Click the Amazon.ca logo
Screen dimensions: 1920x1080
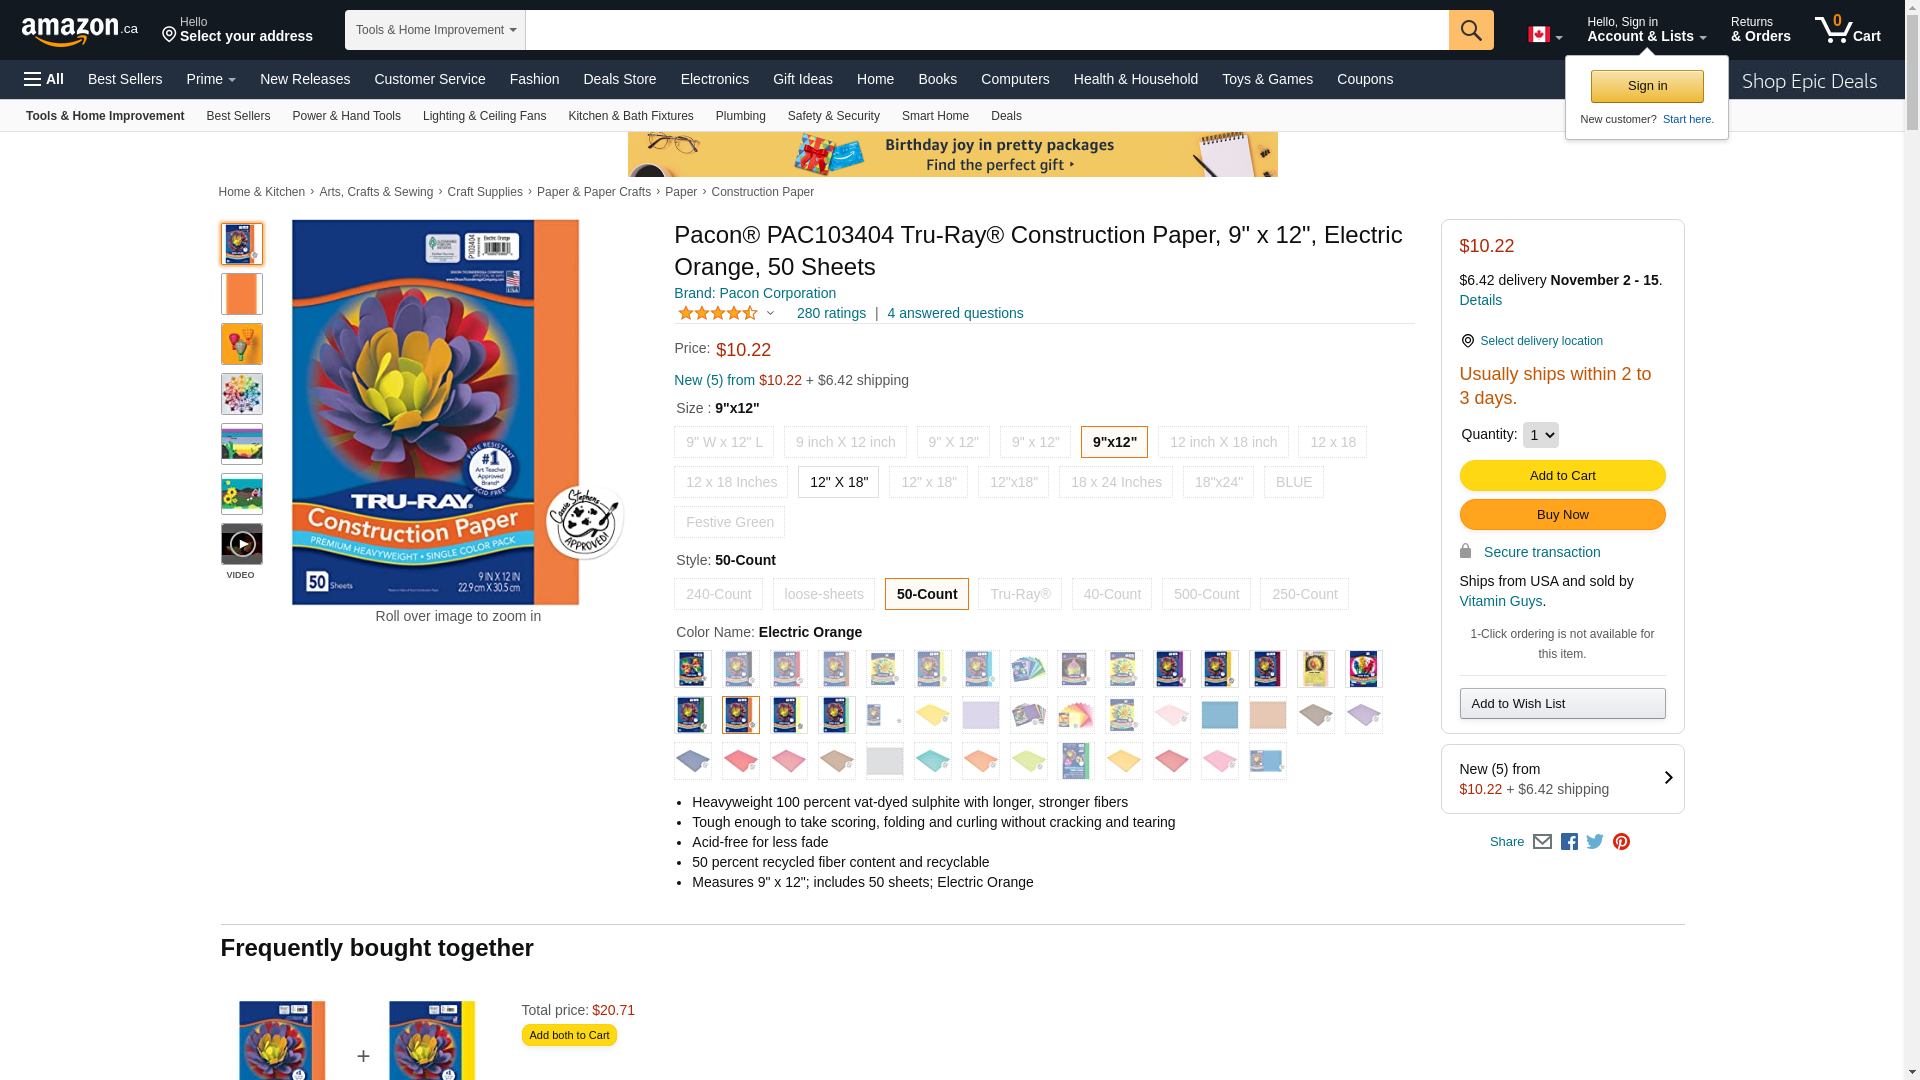click(x=80, y=31)
